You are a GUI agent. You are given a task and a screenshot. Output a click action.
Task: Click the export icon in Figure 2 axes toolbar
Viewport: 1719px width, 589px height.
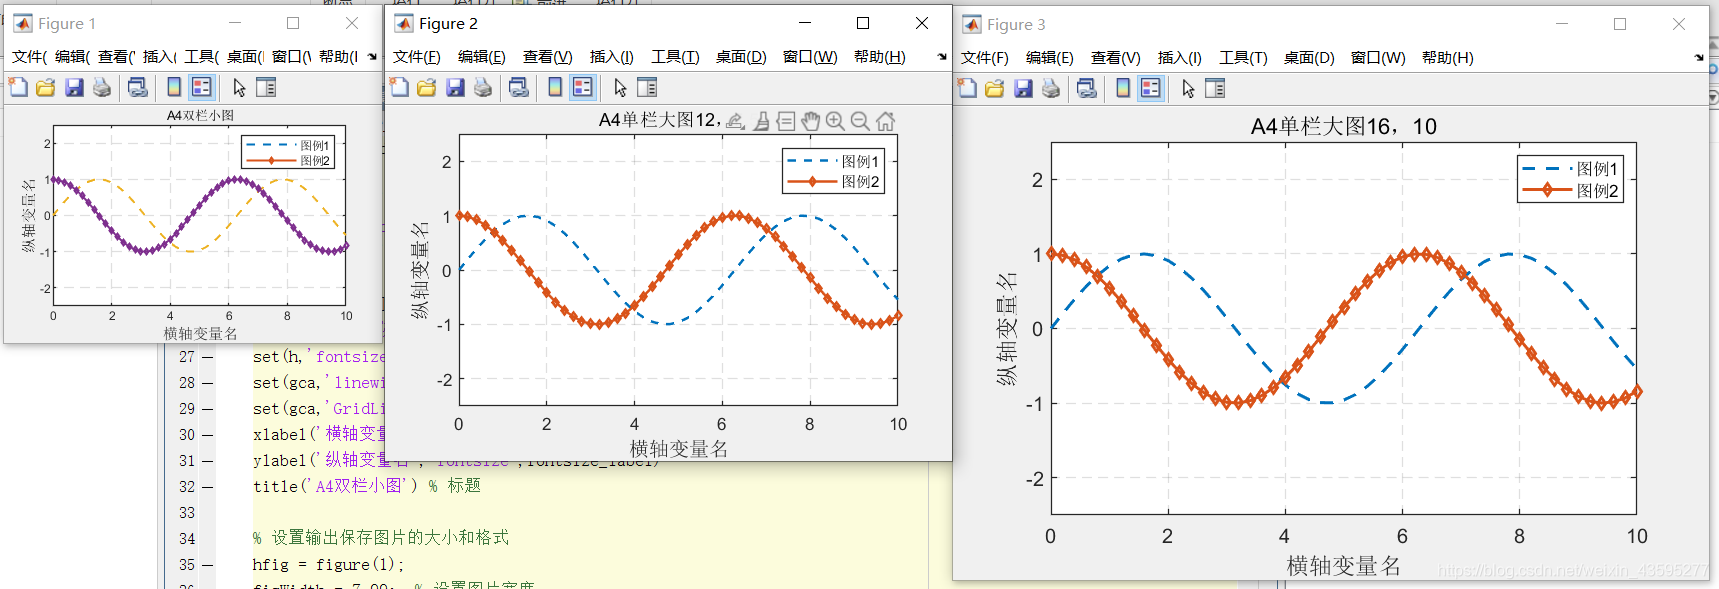coord(735,121)
